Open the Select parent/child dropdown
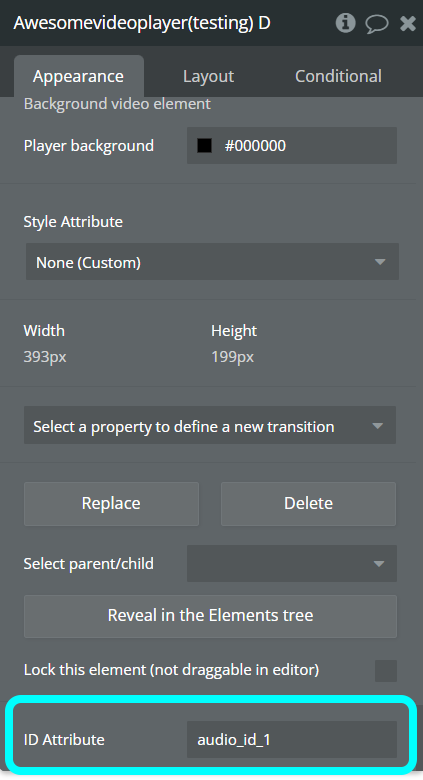Image resolution: width=423 pixels, height=780 pixels. (292, 564)
